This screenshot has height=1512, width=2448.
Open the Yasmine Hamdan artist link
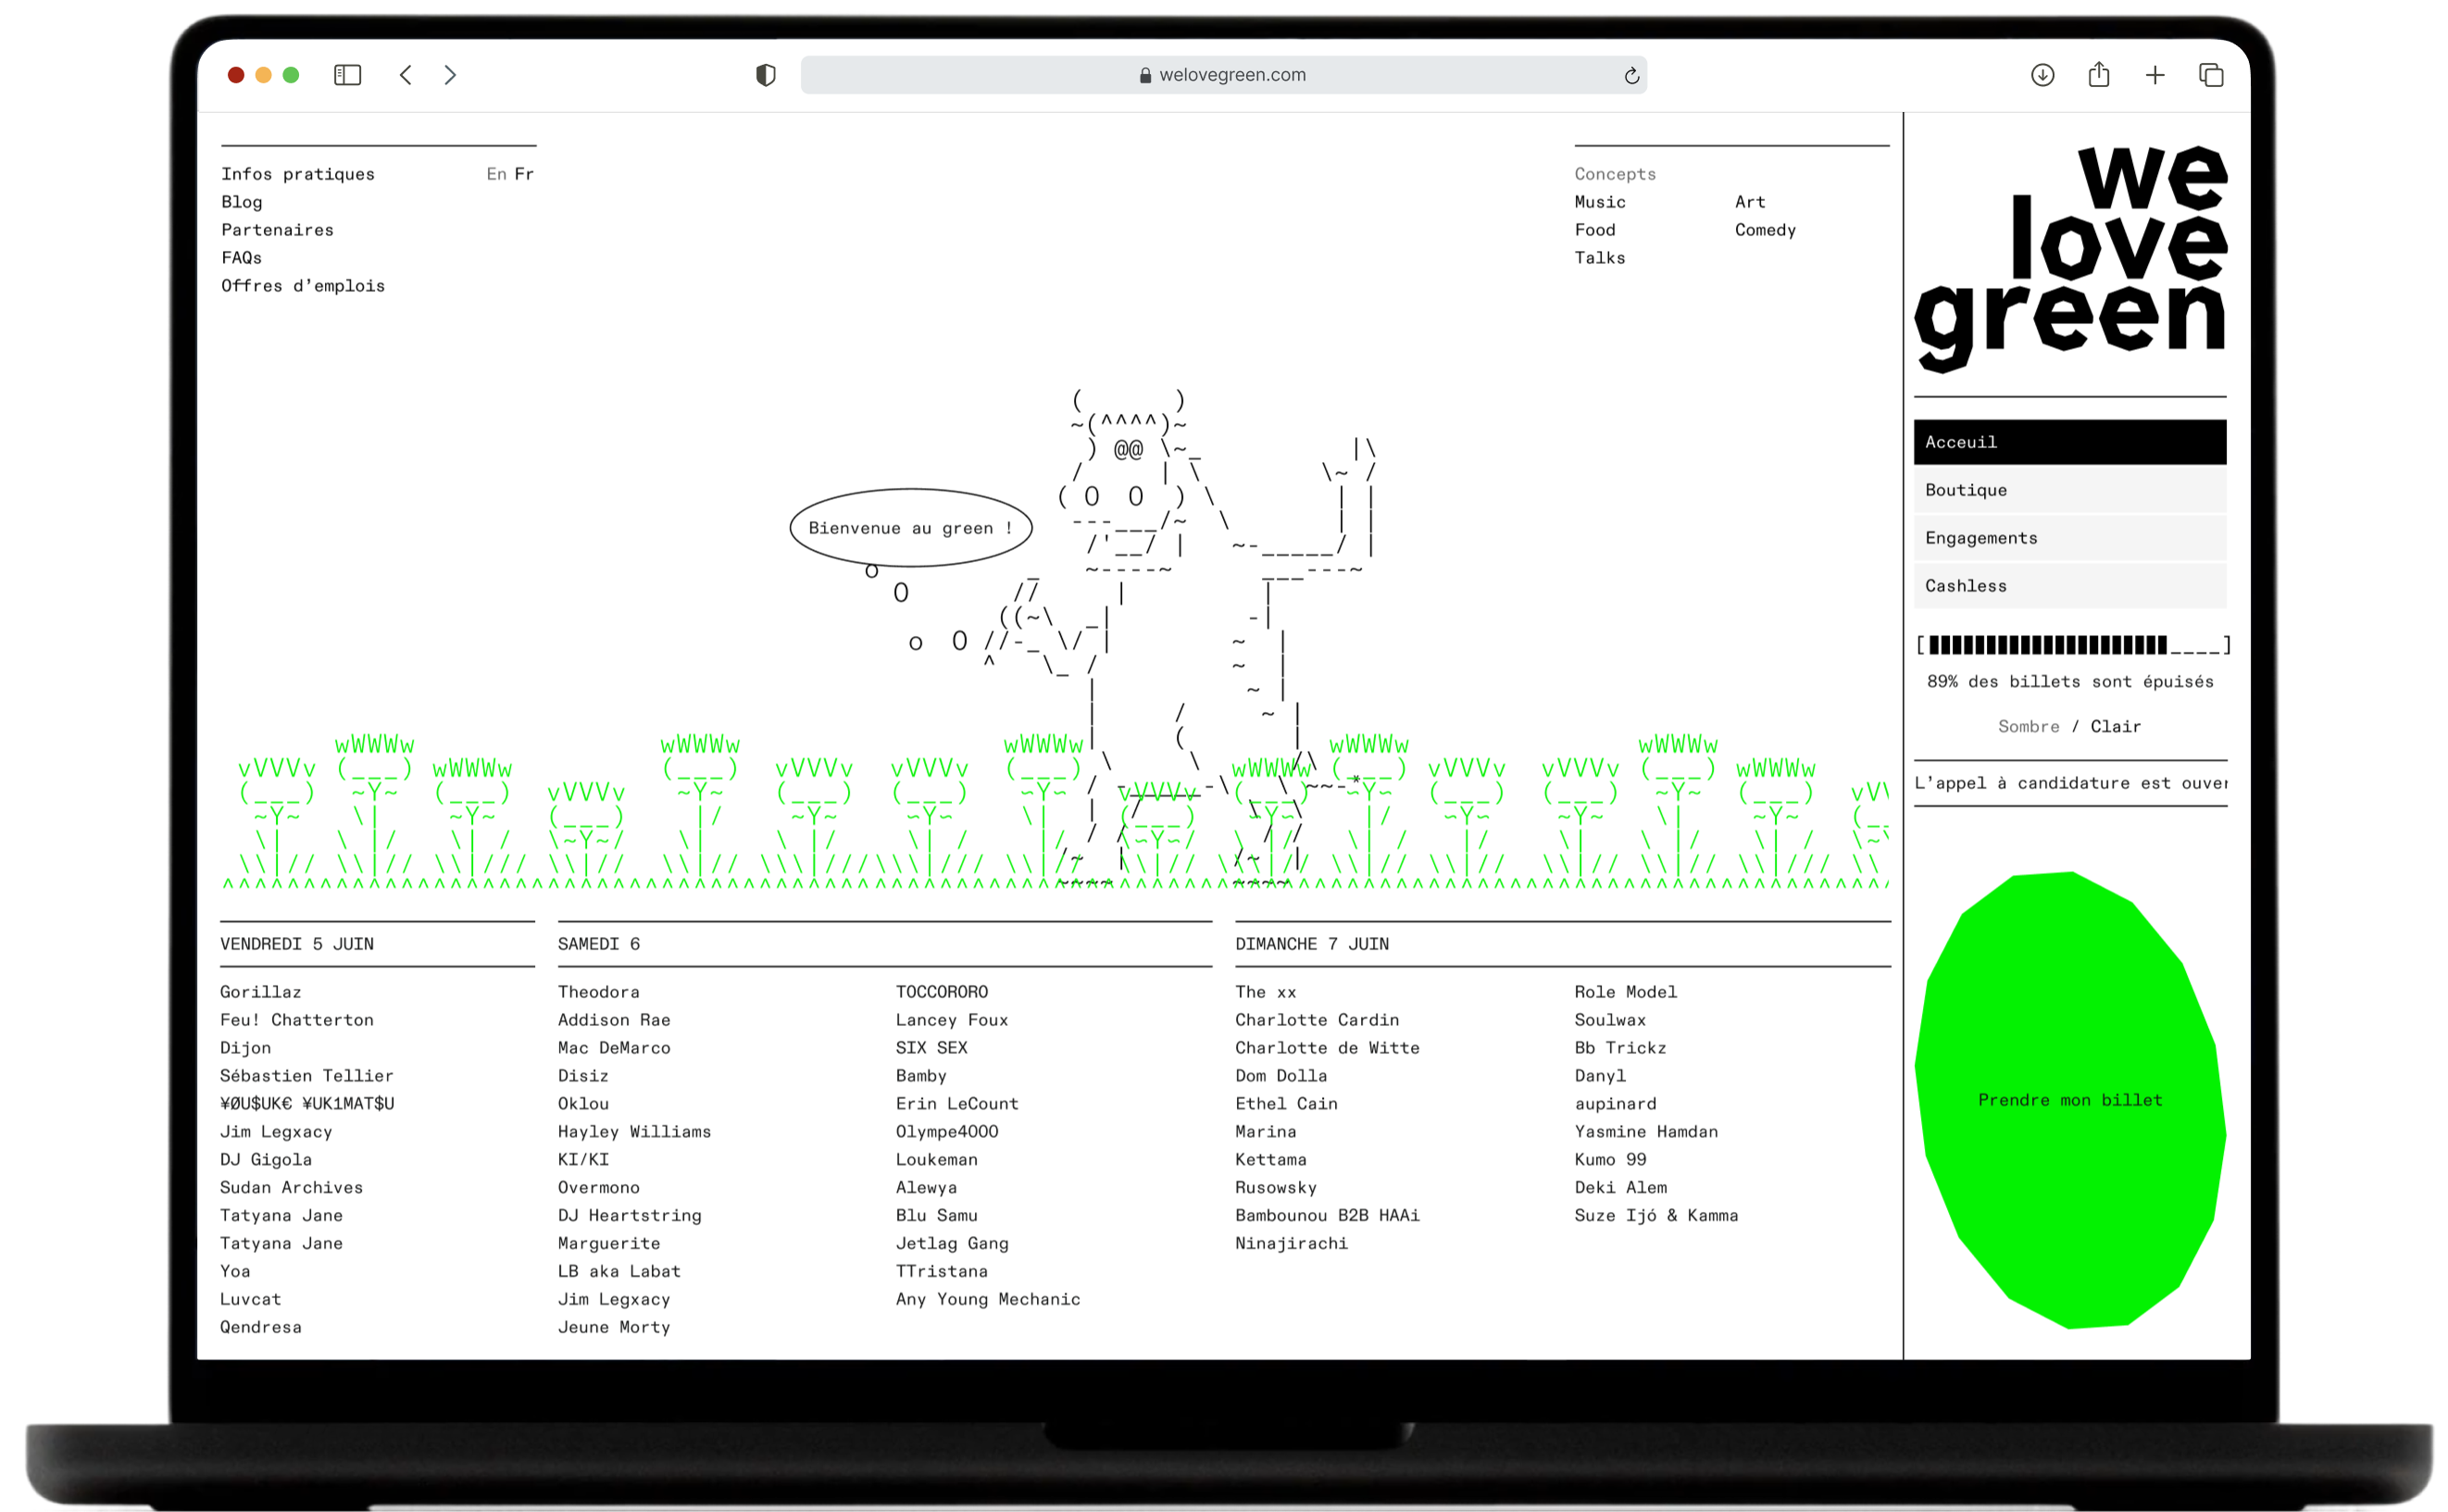(x=1646, y=1132)
